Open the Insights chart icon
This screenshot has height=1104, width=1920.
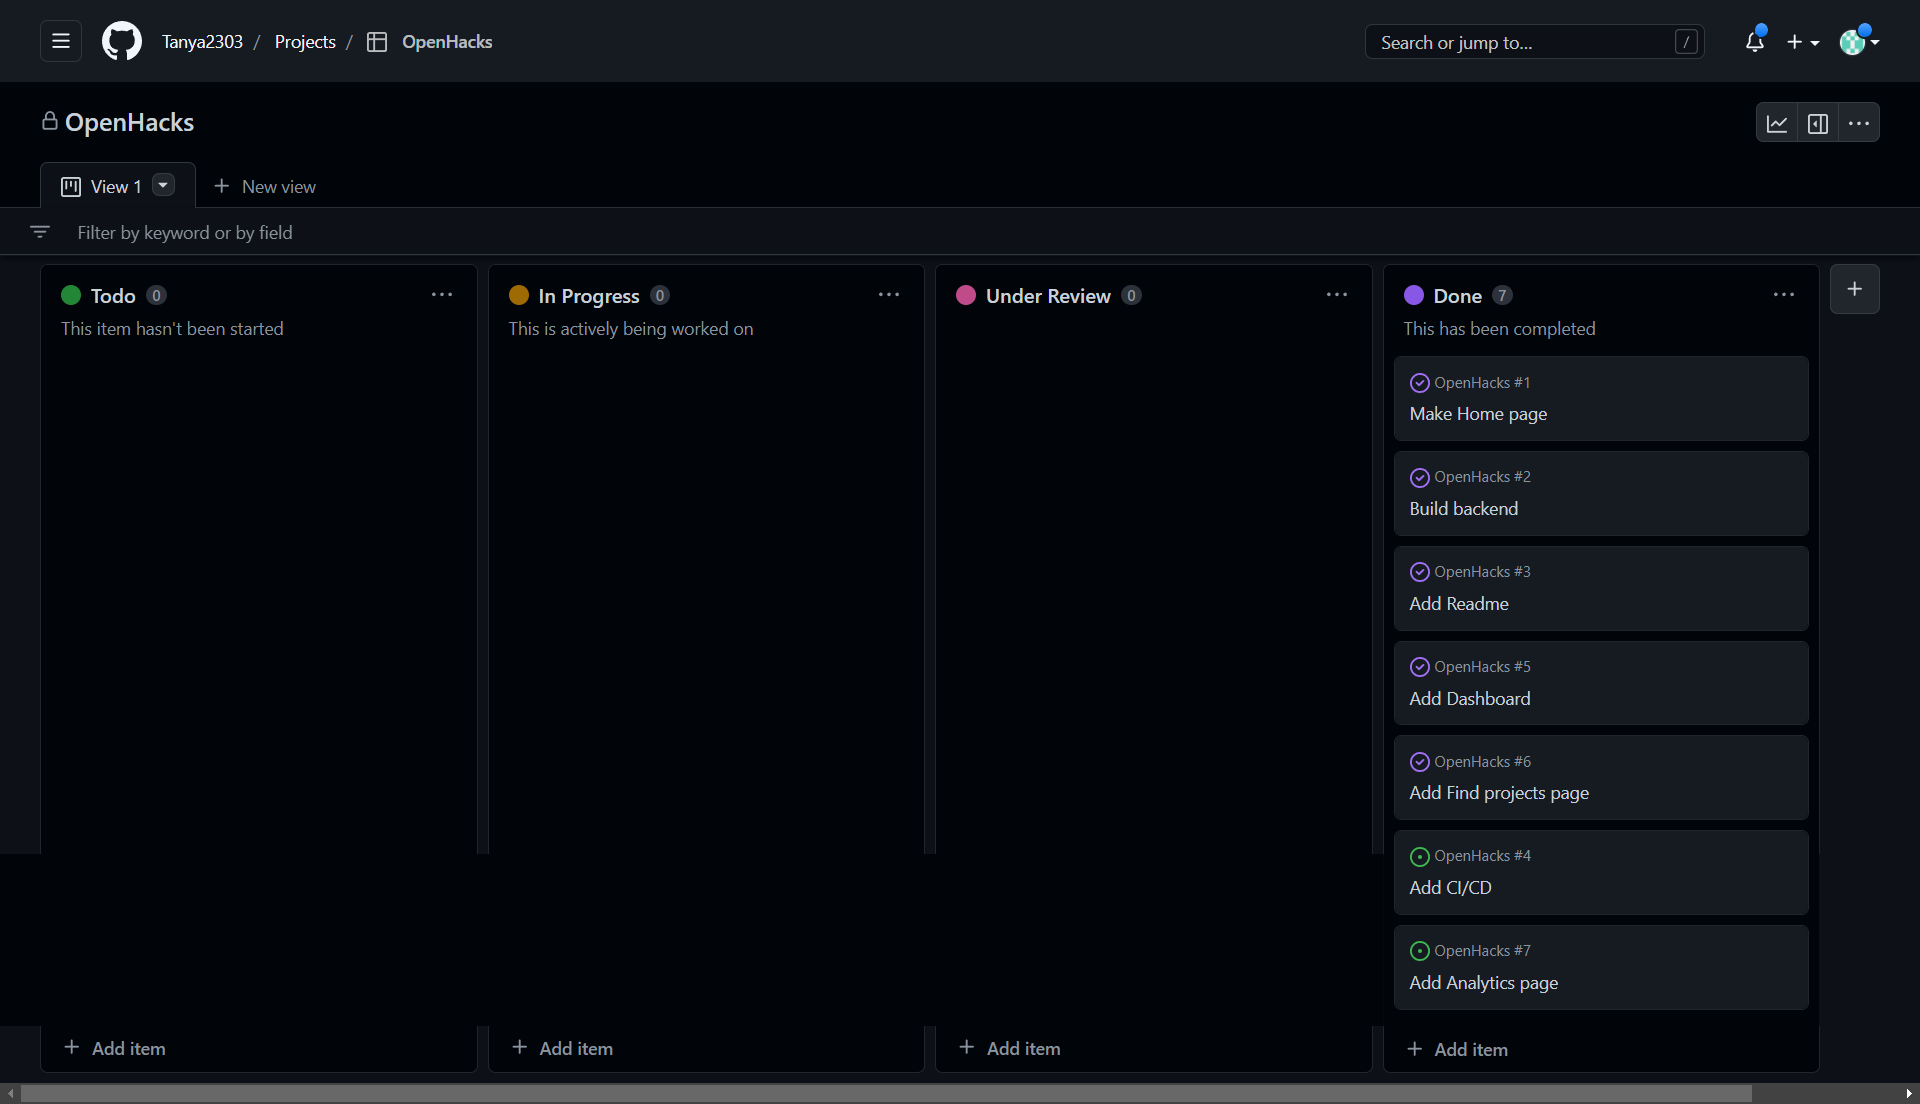tap(1777, 123)
